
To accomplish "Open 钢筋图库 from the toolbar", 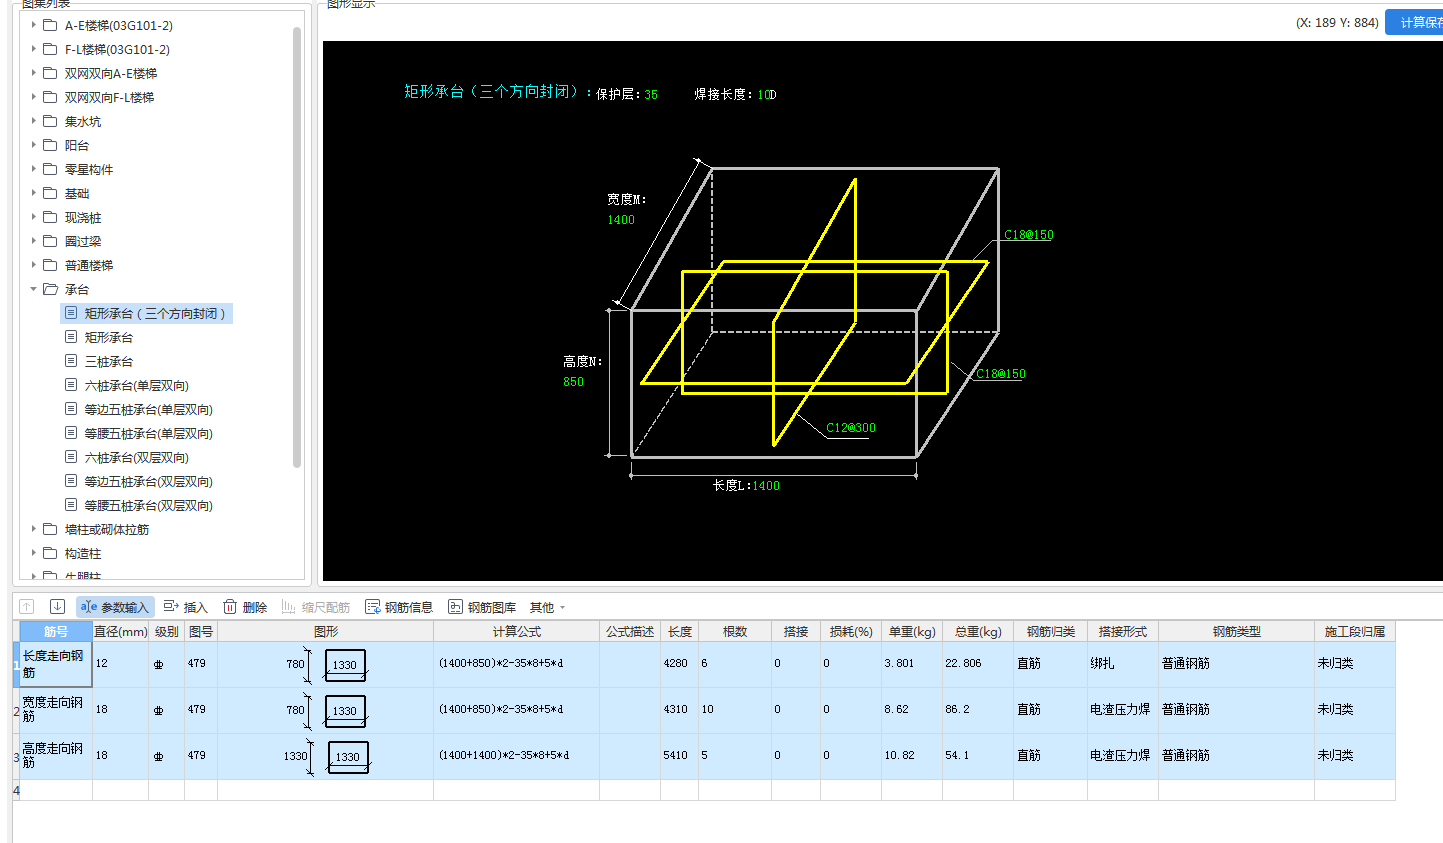I will (482, 607).
